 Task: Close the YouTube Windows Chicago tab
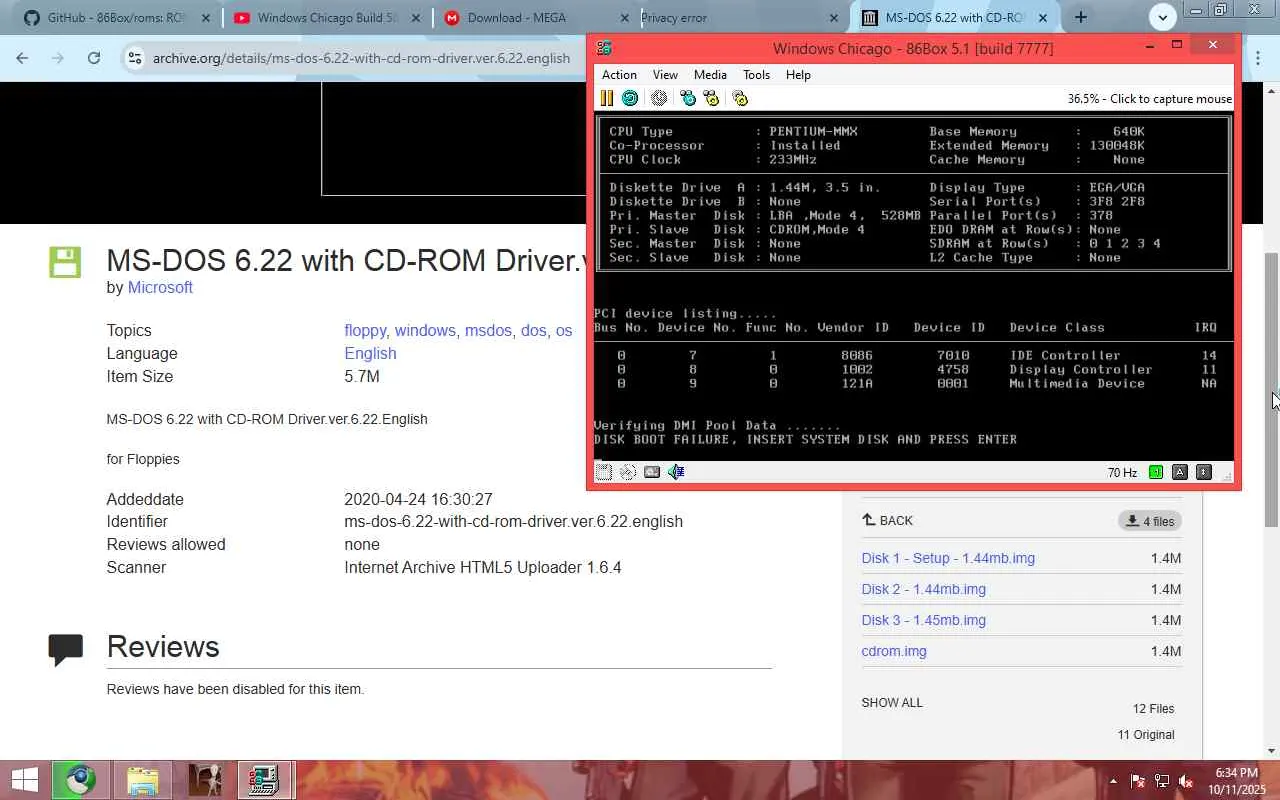click(415, 18)
